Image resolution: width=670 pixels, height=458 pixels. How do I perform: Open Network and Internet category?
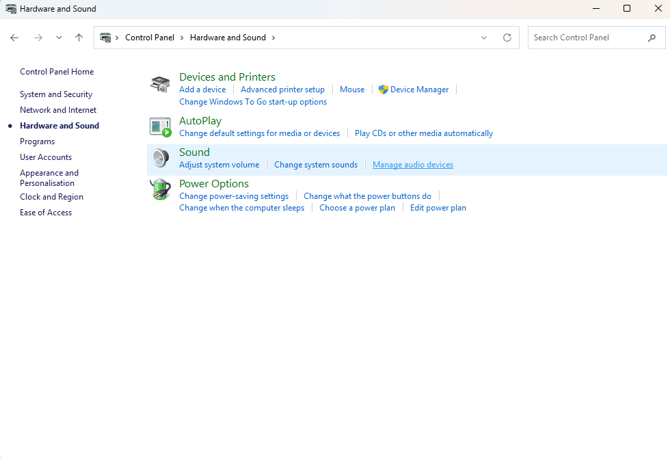(58, 110)
